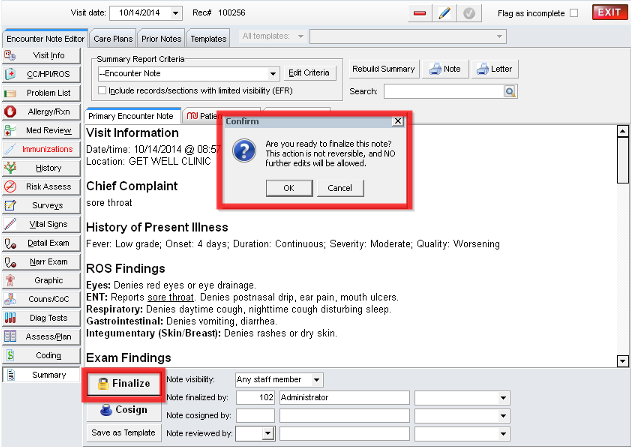
Task: Click Rebuild Summary button
Action: pos(384,69)
